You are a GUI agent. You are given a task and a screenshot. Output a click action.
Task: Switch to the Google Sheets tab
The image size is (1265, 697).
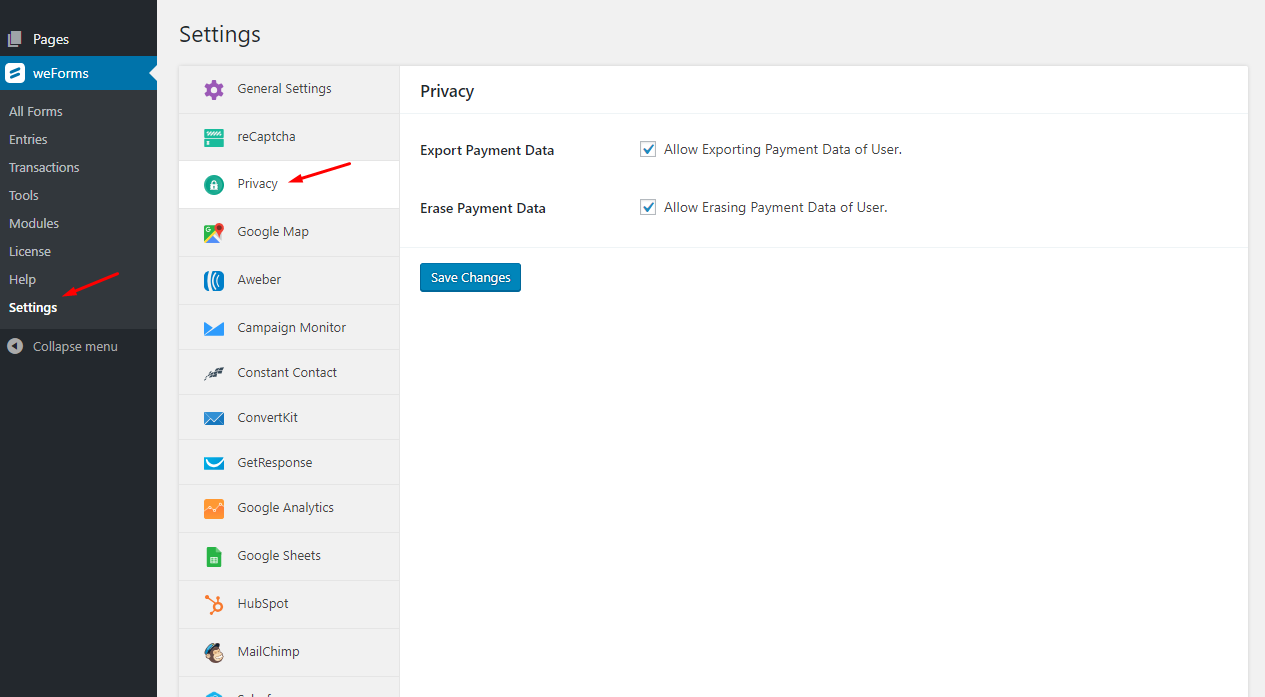point(289,556)
